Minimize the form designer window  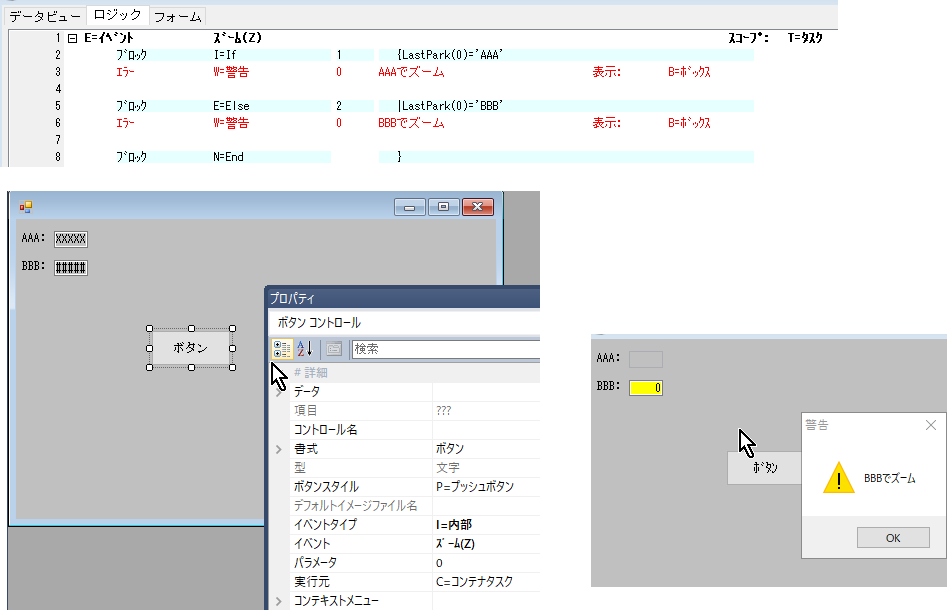409,207
